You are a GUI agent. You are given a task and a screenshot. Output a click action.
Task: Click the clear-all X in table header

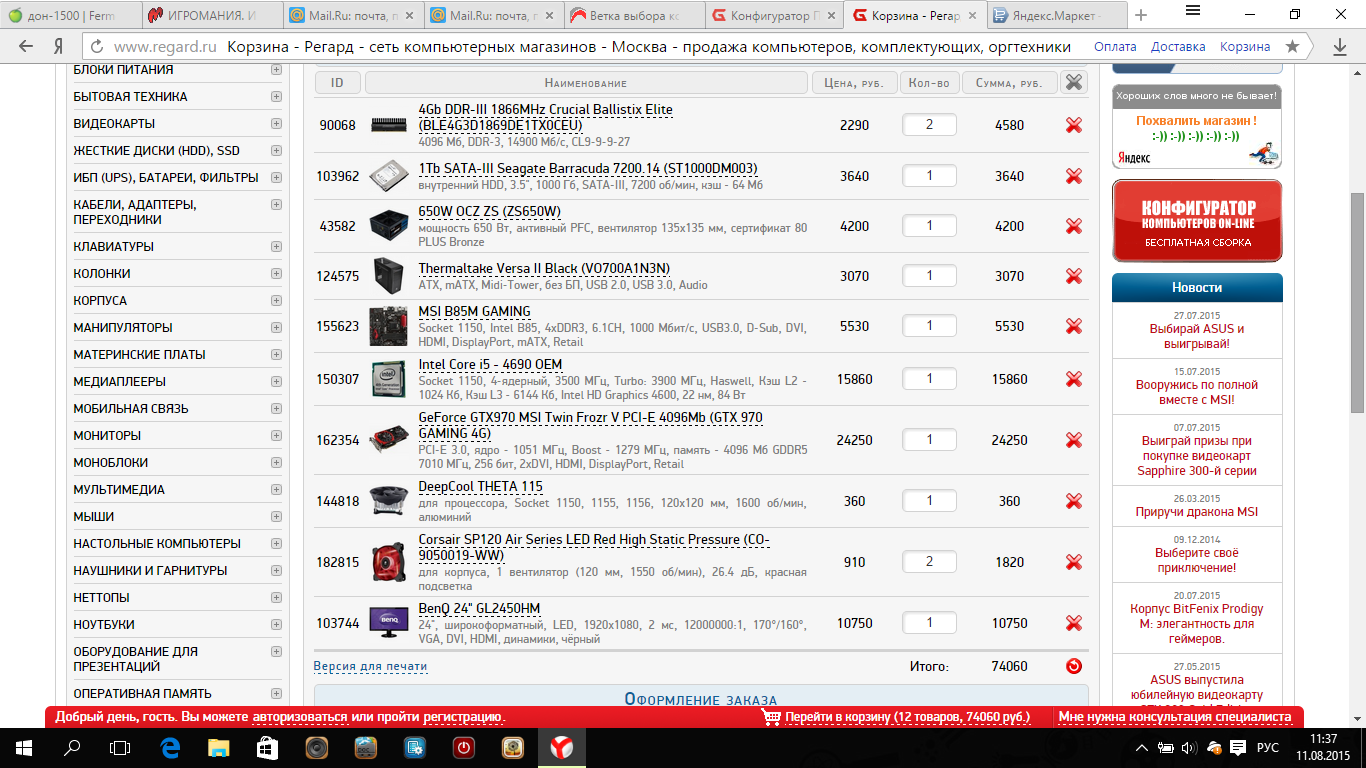(1074, 83)
